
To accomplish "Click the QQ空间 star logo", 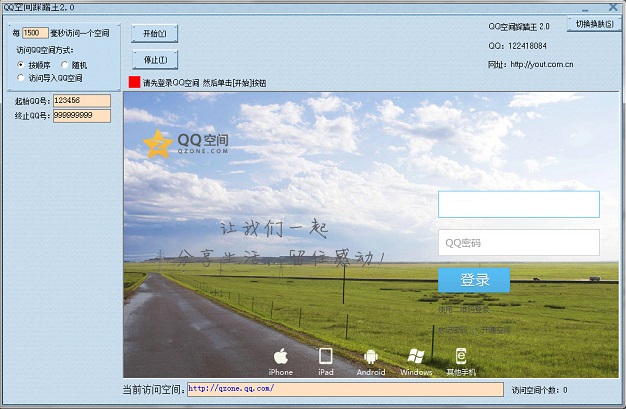I will coord(157,144).
